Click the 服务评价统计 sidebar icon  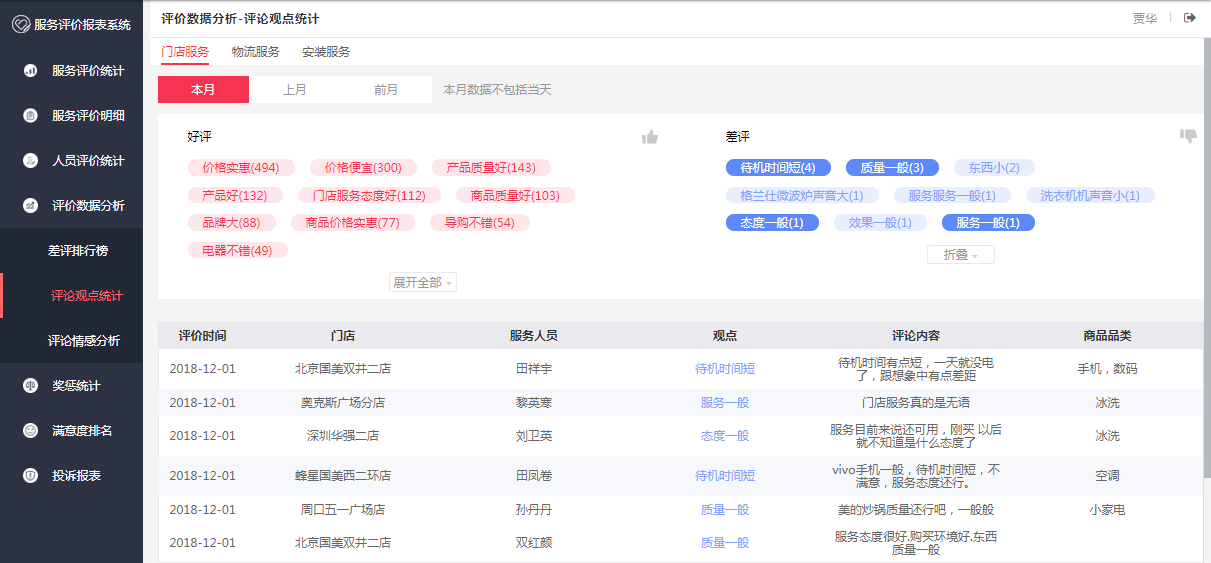pyautogui.click(x=31, y=71)
